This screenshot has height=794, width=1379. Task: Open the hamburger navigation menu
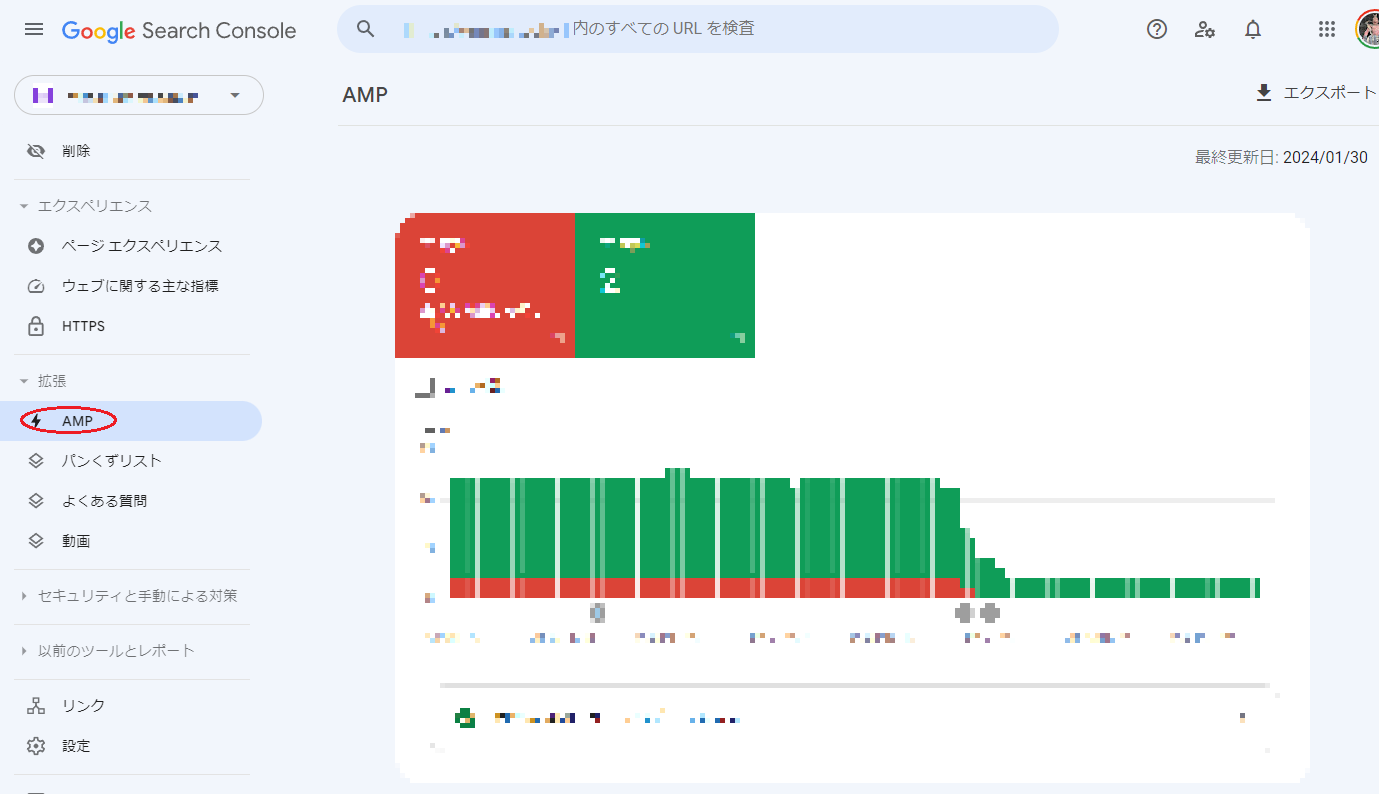33,28
